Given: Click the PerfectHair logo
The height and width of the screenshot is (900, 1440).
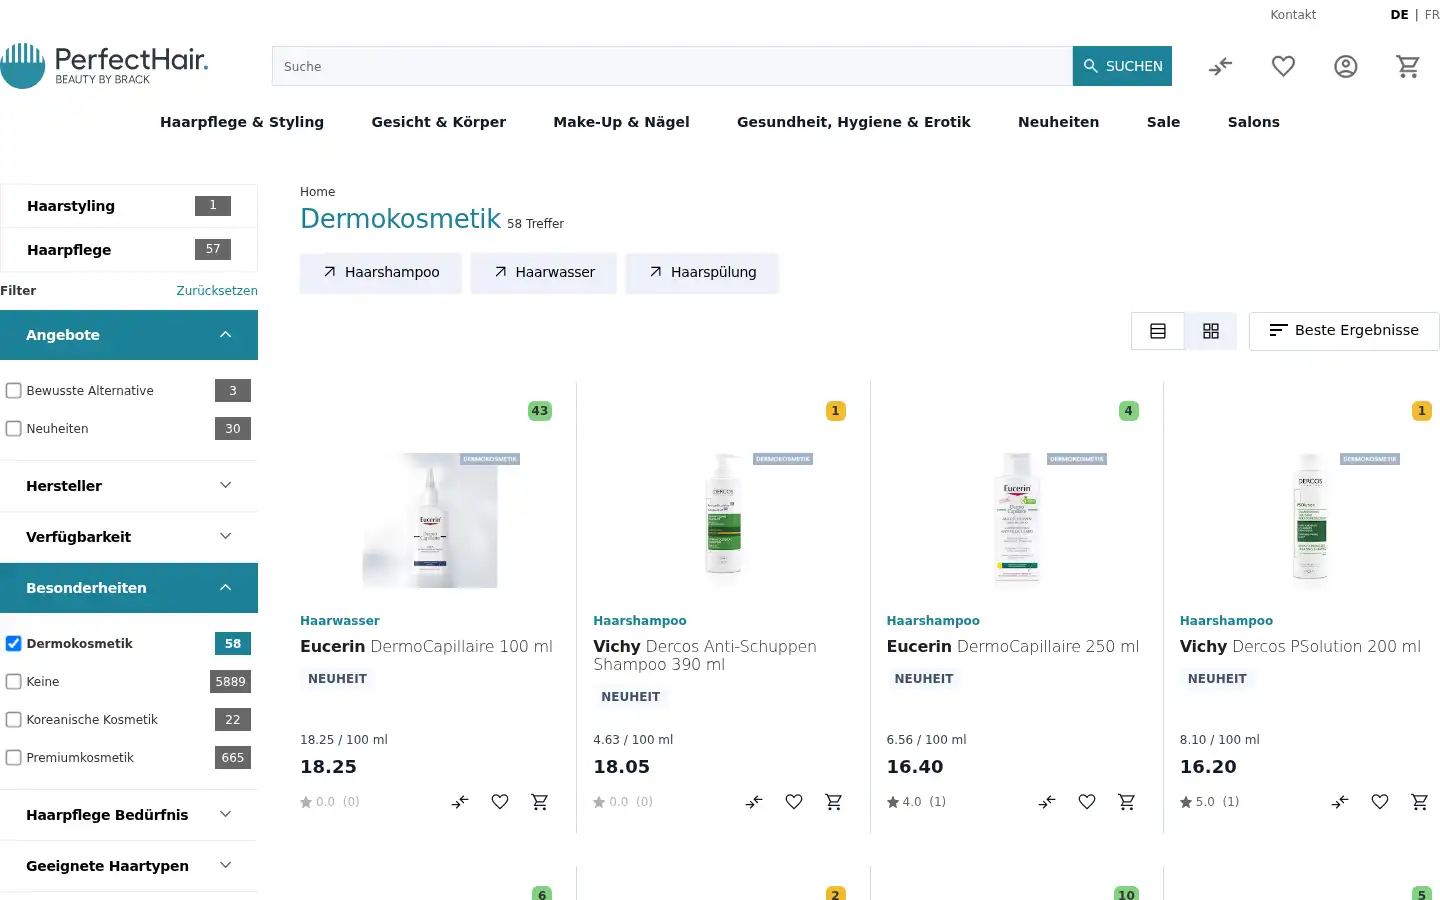Looking at the screenshot, I should pyautogui.click(x=104, y=66).
